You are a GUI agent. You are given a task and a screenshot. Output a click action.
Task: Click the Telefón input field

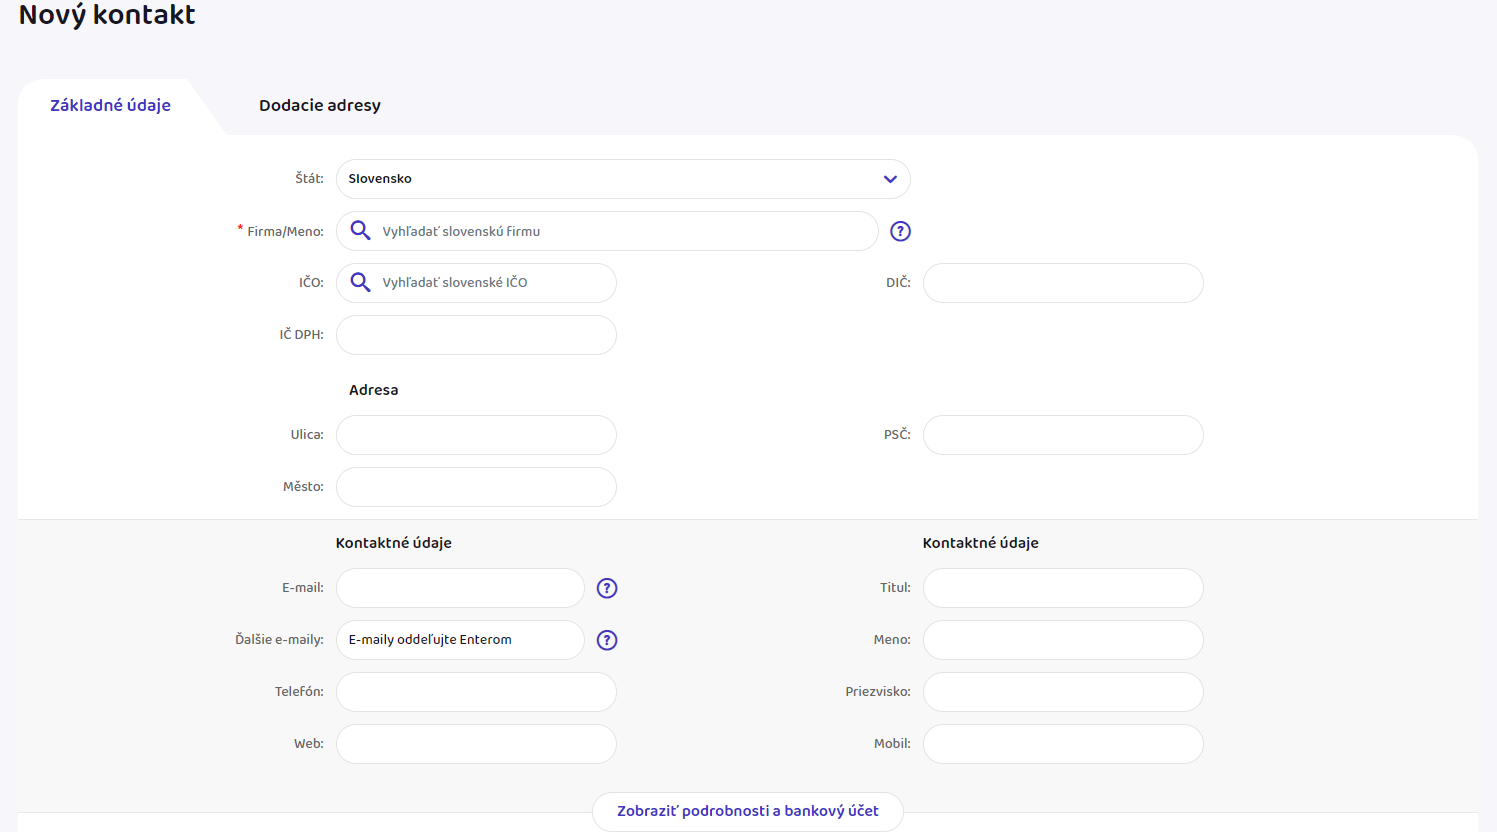pyautogui.click(x=476, y=692)
